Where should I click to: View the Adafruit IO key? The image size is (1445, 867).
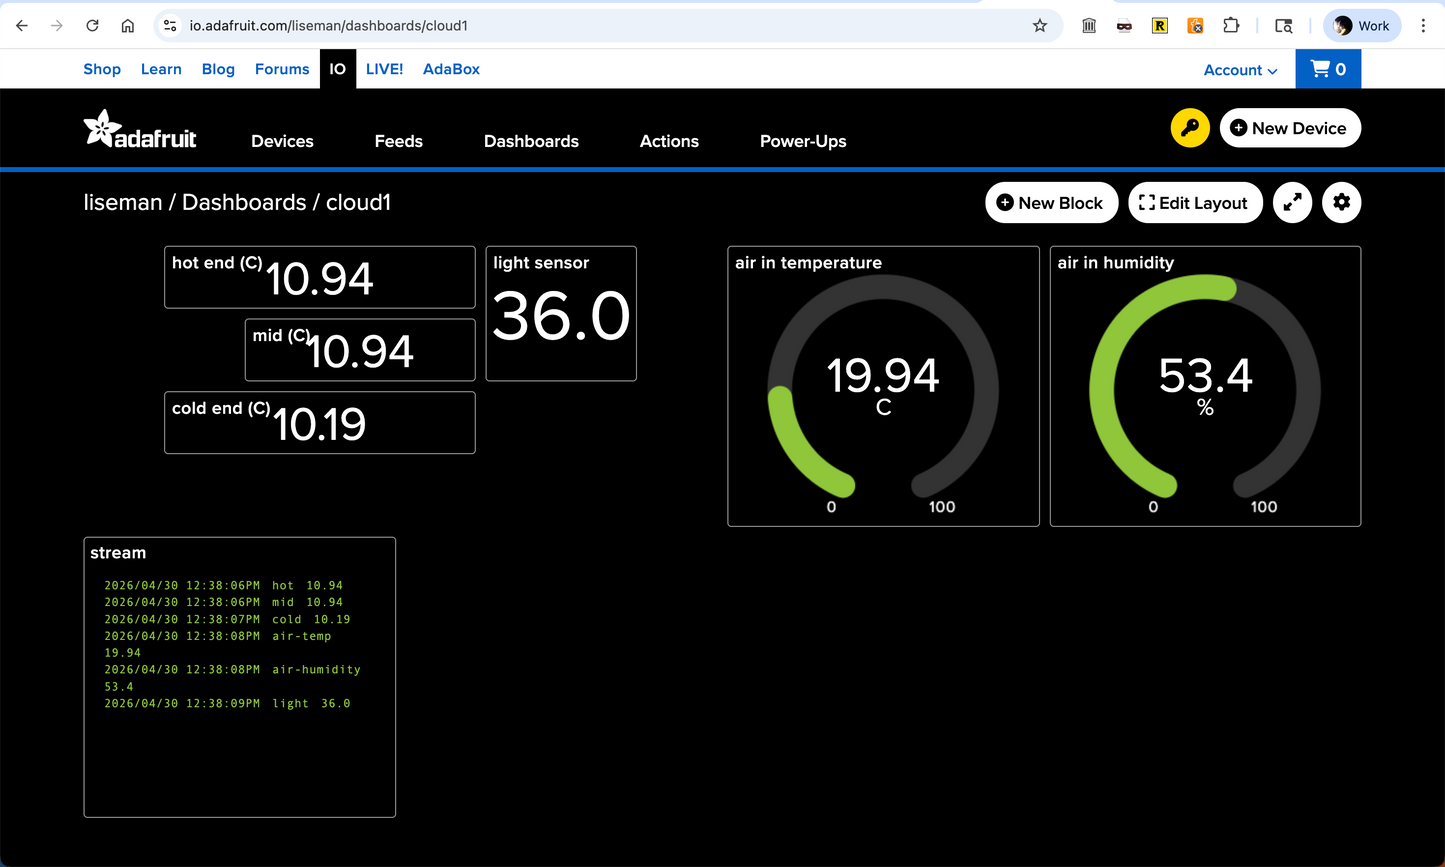[x=1190, y=128]
